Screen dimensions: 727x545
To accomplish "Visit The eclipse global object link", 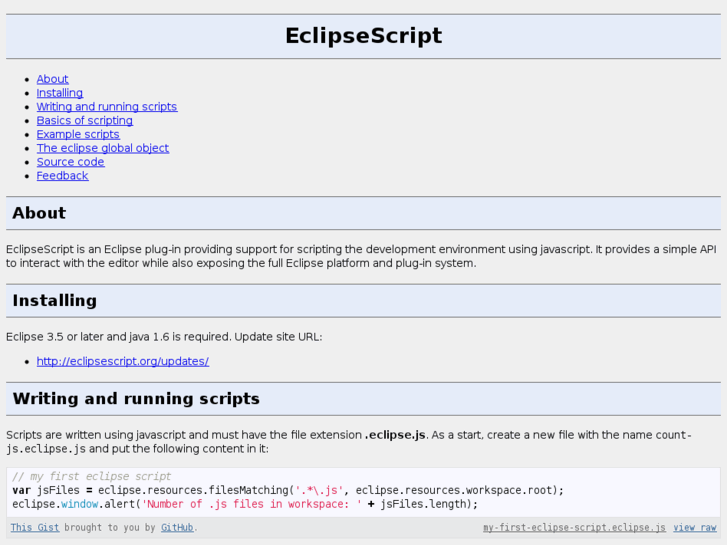I will coord(102,148).
